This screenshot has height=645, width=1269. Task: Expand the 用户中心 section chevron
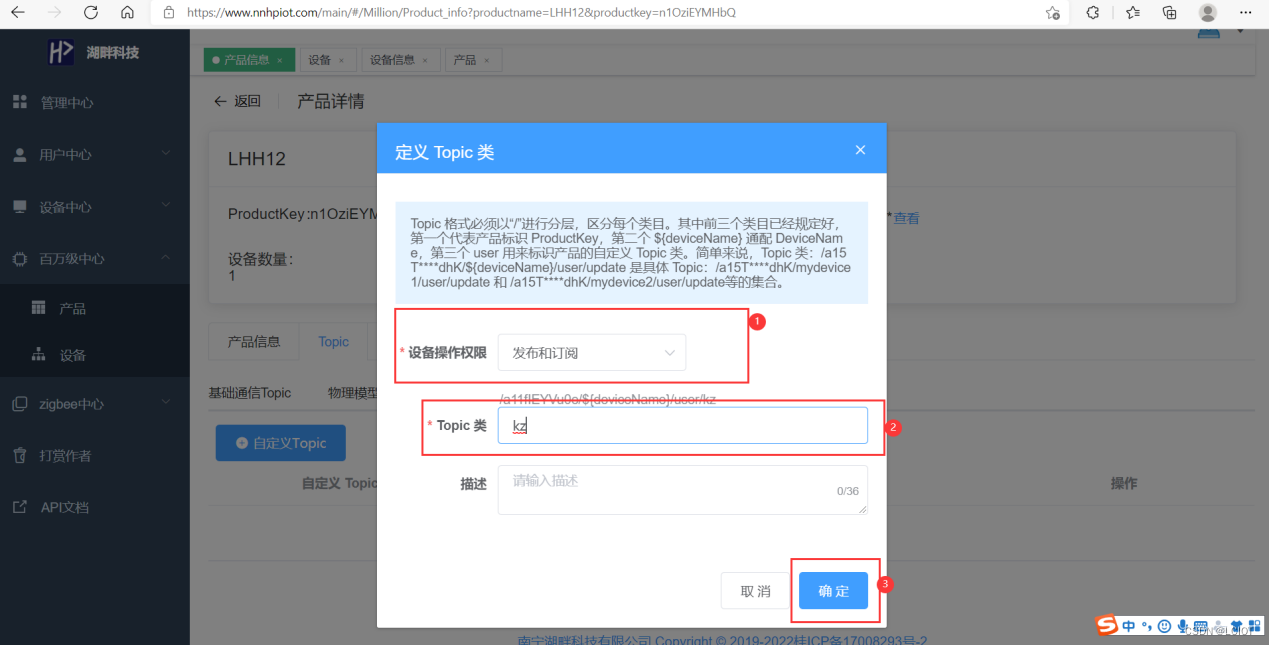coord(166,155)
